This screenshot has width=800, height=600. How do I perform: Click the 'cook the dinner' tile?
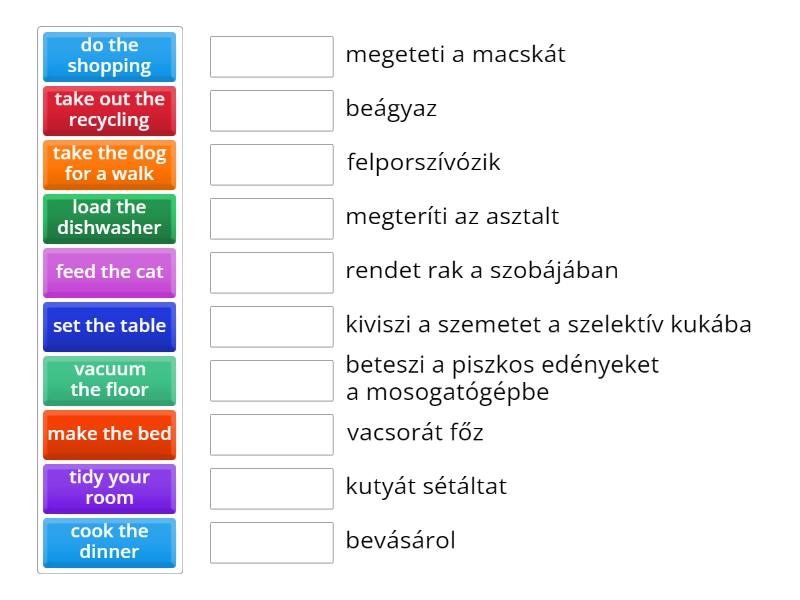point(110,543)
